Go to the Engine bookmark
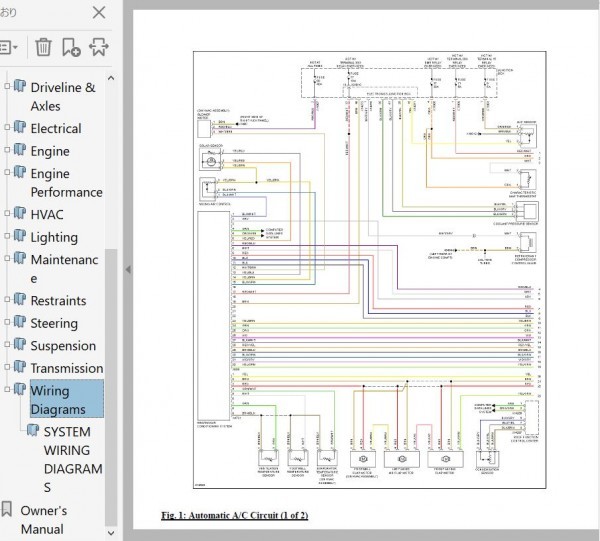The width and height of the screenshot is (600, 541). pos(50,151)
